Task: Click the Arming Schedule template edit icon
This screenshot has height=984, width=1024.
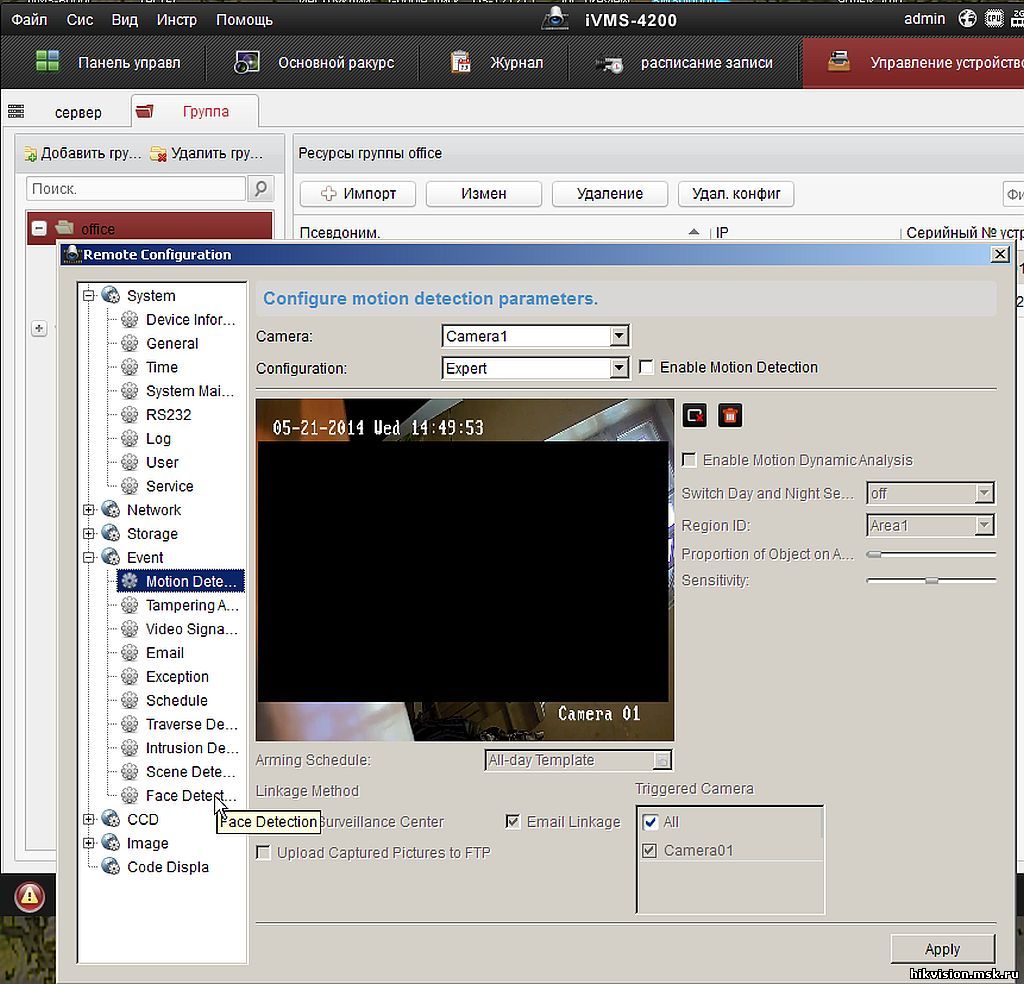Action: (662, 760)
